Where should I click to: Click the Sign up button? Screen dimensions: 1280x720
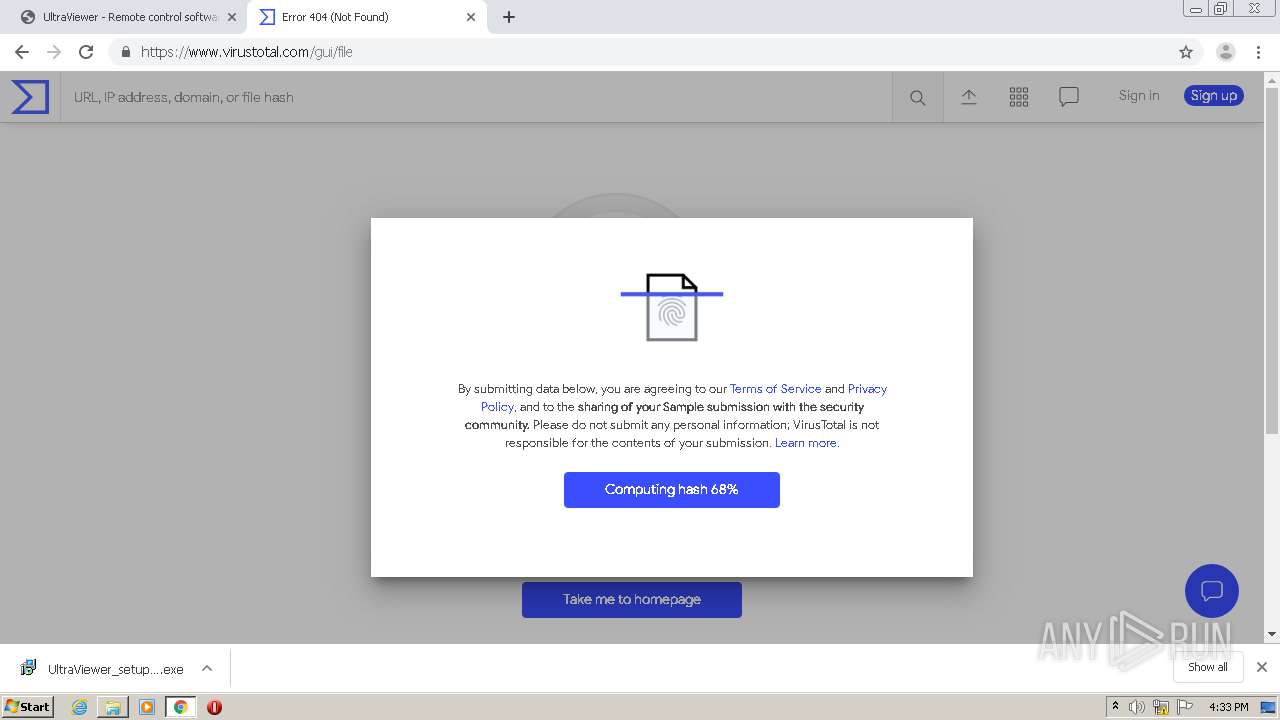[1214, 96]
